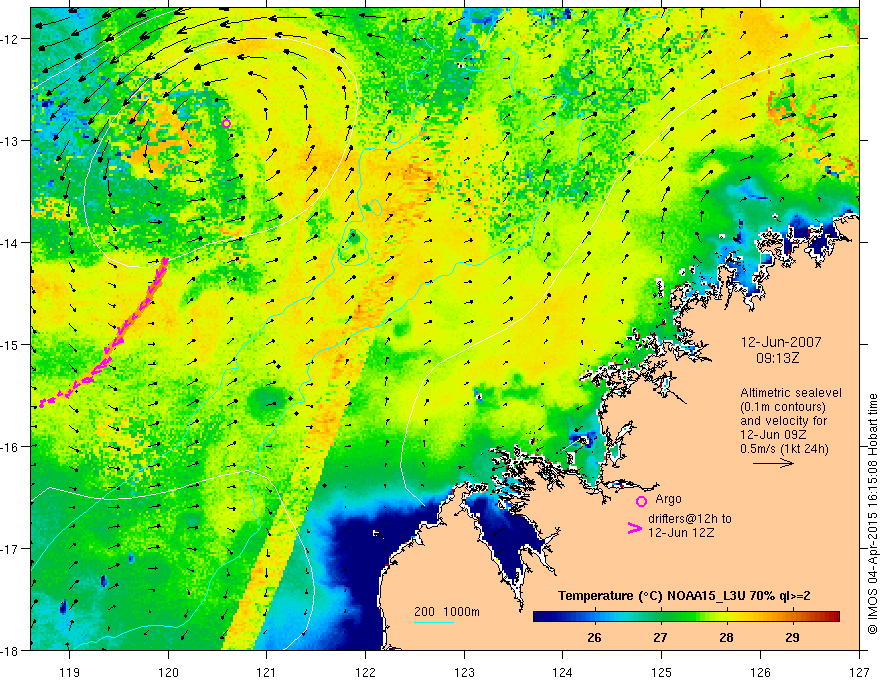The height and width of the screenshot is (680, 880).
Task: Click the 123 longitude axis label
Action: tap(464, 672)
